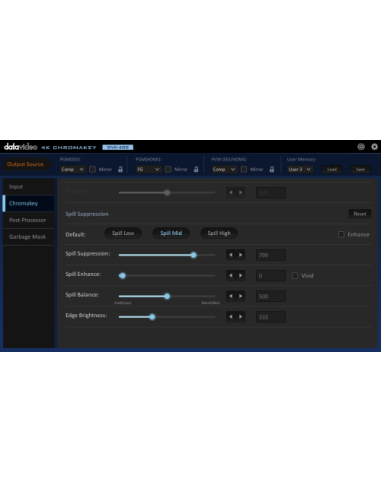Click the Spill Enhance value field 0
381x492 pixels.
click(271, 276)
